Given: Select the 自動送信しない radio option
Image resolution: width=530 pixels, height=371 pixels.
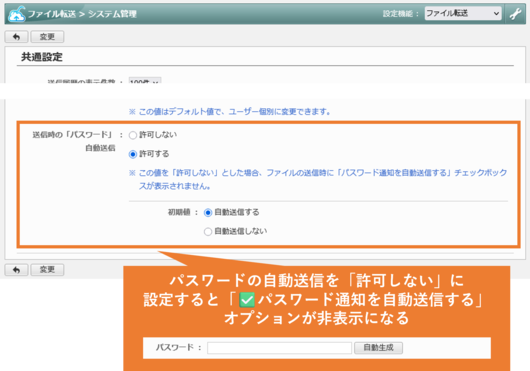Looking at the screenshot, I should tap(208, 231).
